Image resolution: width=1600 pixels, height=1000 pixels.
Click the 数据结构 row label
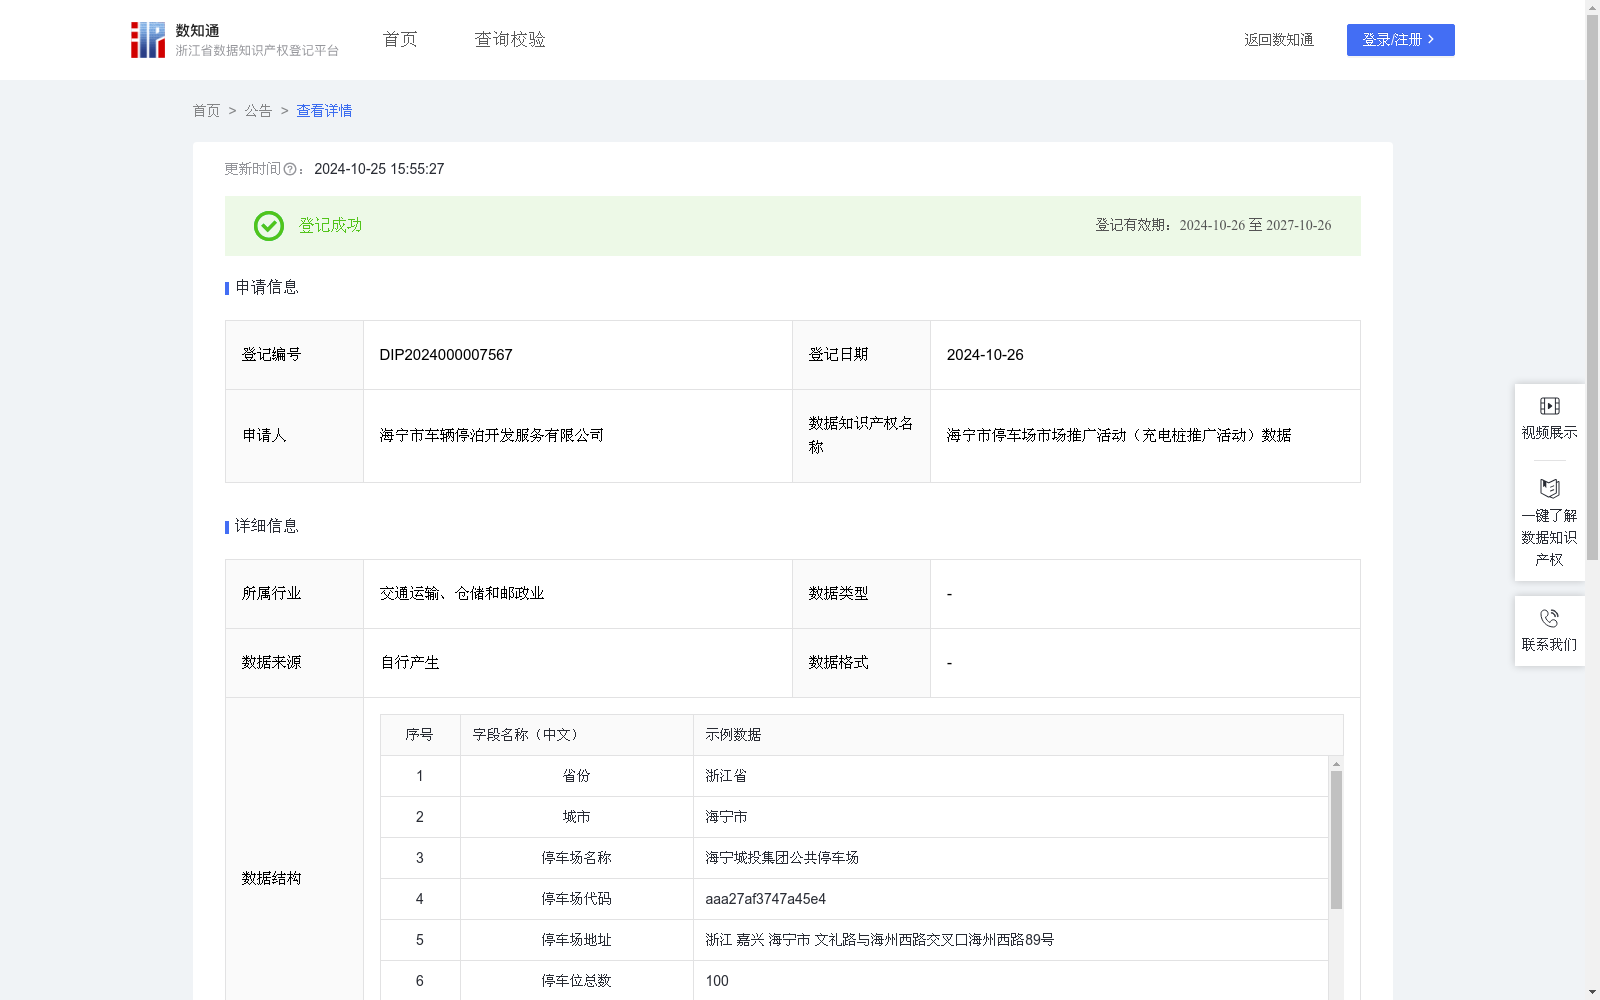pyautogui.click(x=271, y=879)
